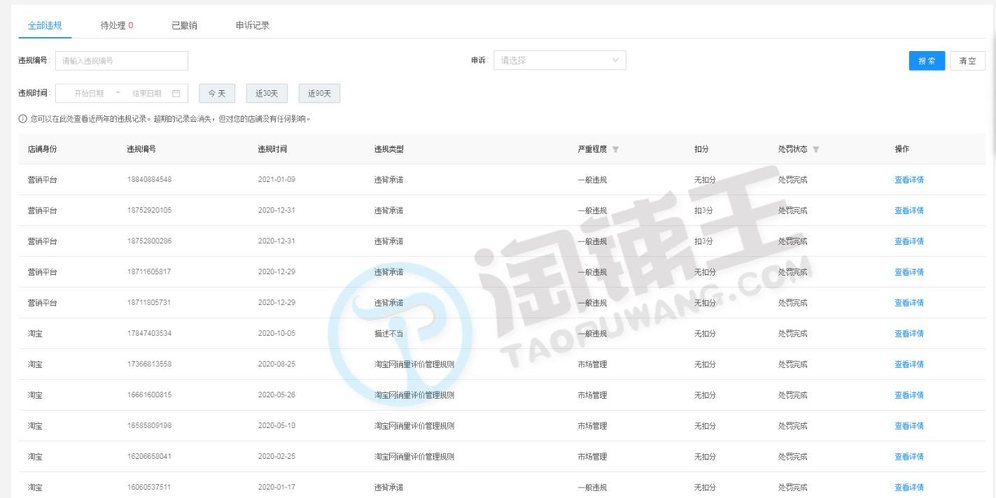Click the filter icon next to 处罚状态

pos(816,149)
